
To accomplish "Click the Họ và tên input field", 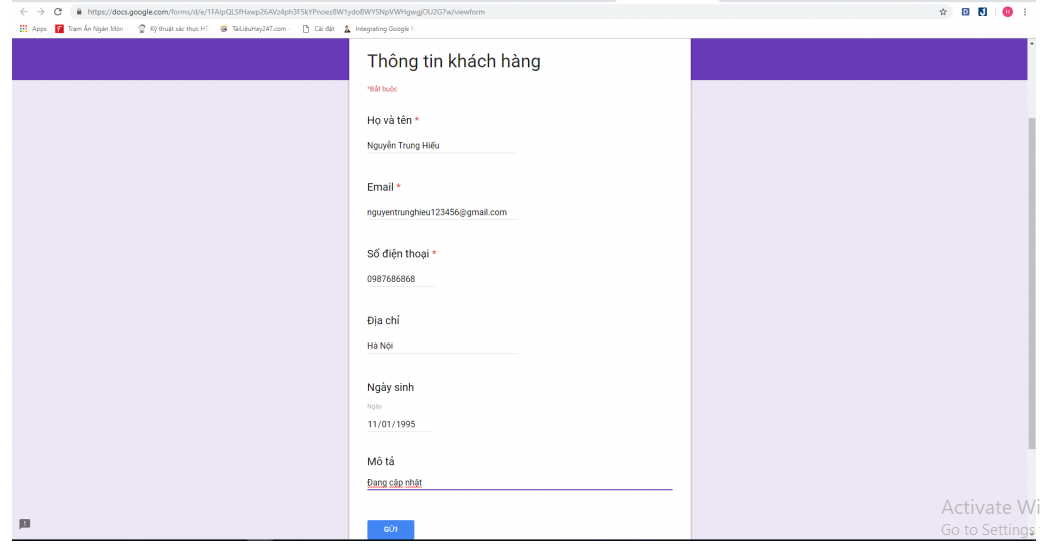I will coord(442,145).
